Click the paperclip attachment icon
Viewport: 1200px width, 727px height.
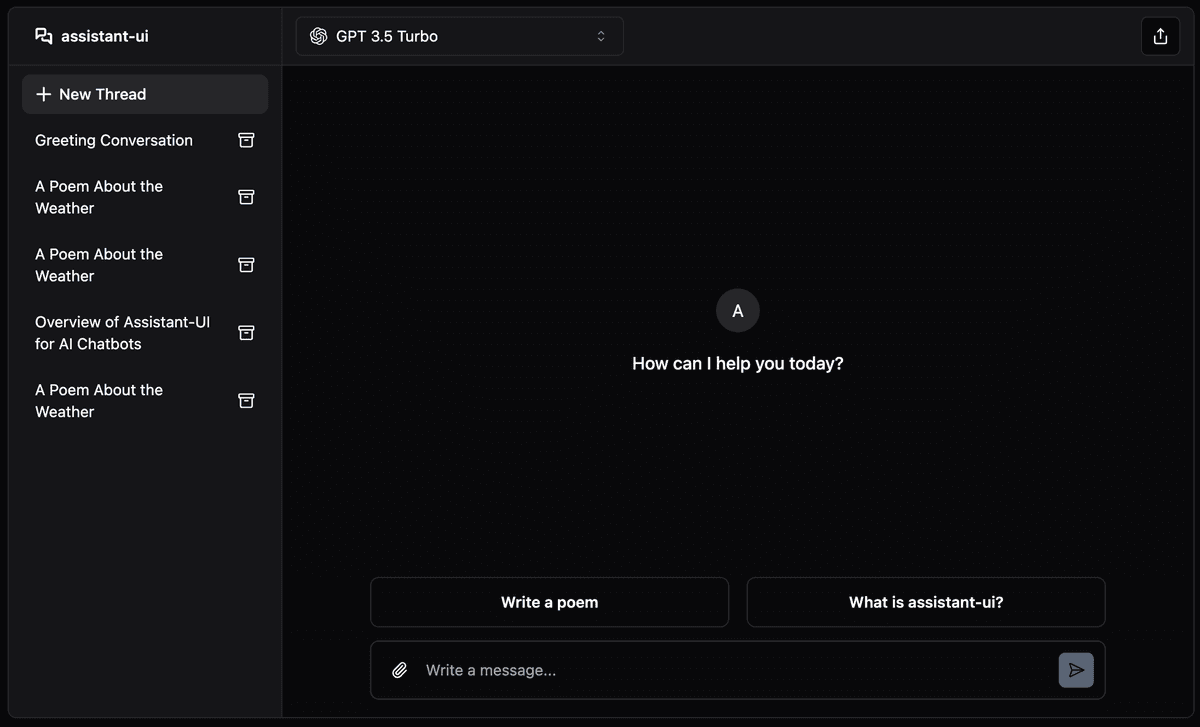[399, 670]
